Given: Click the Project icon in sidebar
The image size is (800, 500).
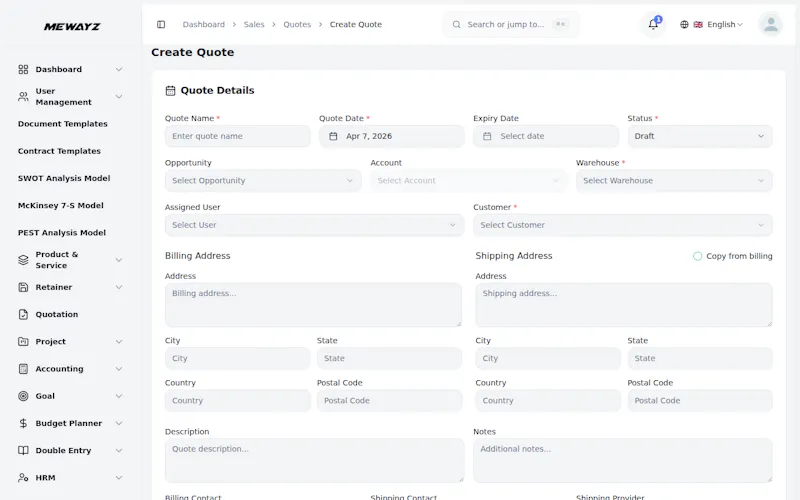Looking at the screenshot, I should pos(23,341).
